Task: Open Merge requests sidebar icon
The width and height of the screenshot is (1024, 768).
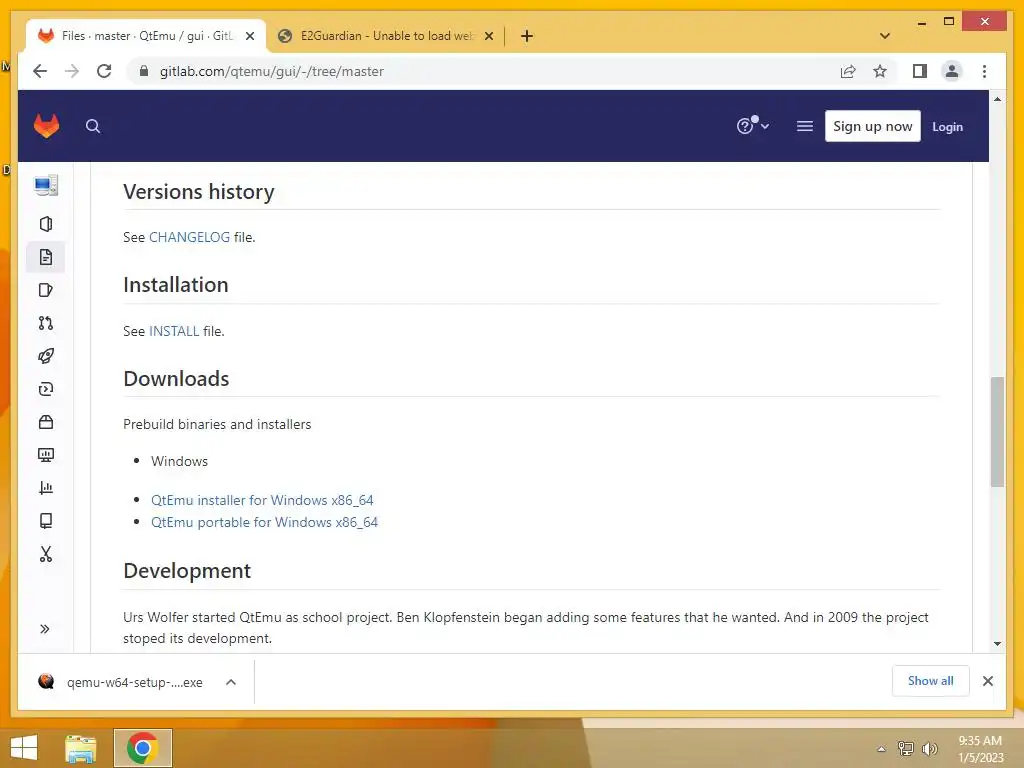Action: (x=46, y=323)
